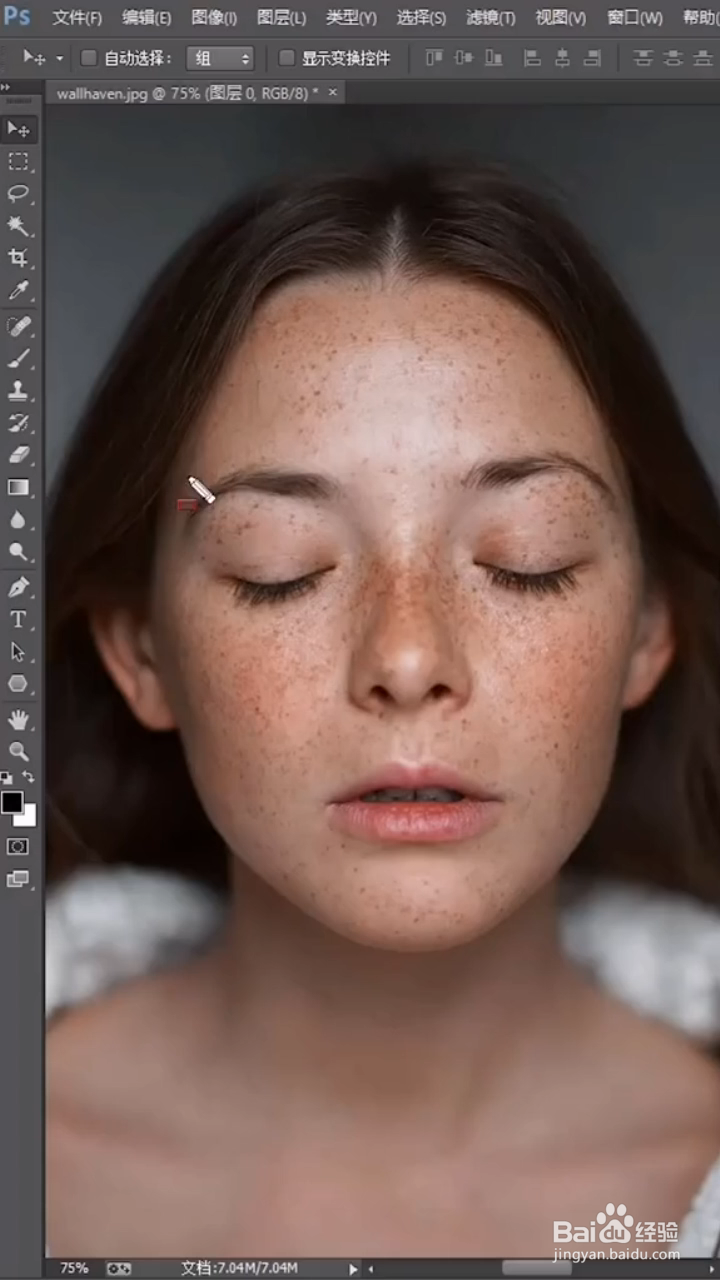Pick the Eyedropper tool
720x1280 pixels.
pyautogui.click(x=18, y=291)
